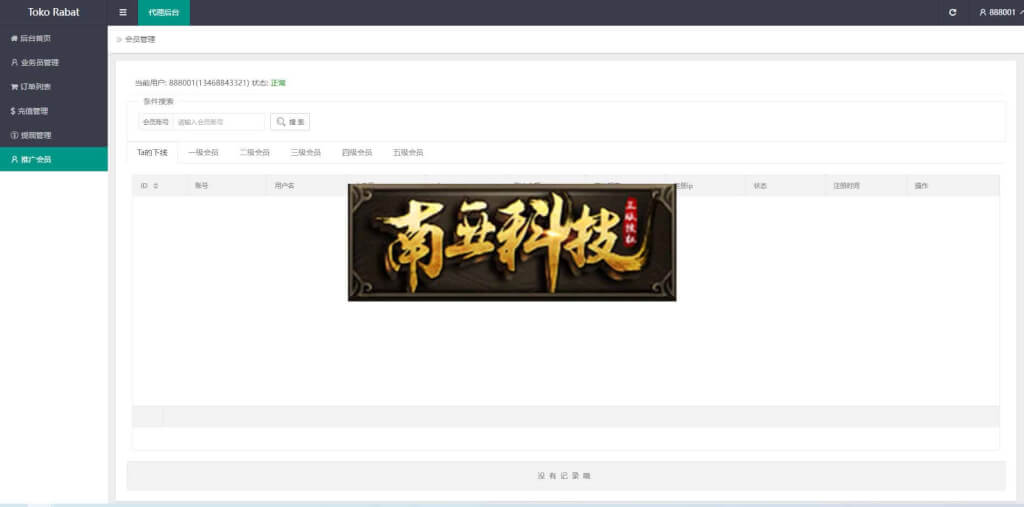The image size is (1024, 507).
Task: Open 充值管理 in the sidebar
Action: pos(54,111)
